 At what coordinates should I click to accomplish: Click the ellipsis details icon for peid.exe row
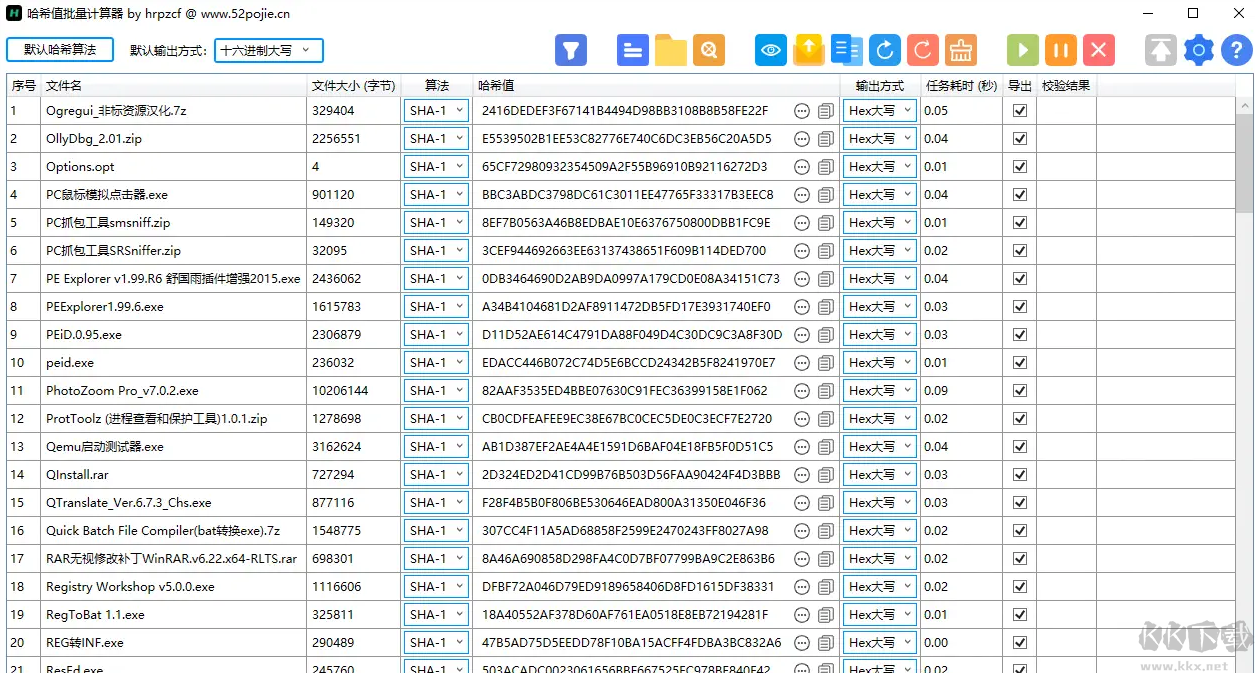[x=802, y=363]
